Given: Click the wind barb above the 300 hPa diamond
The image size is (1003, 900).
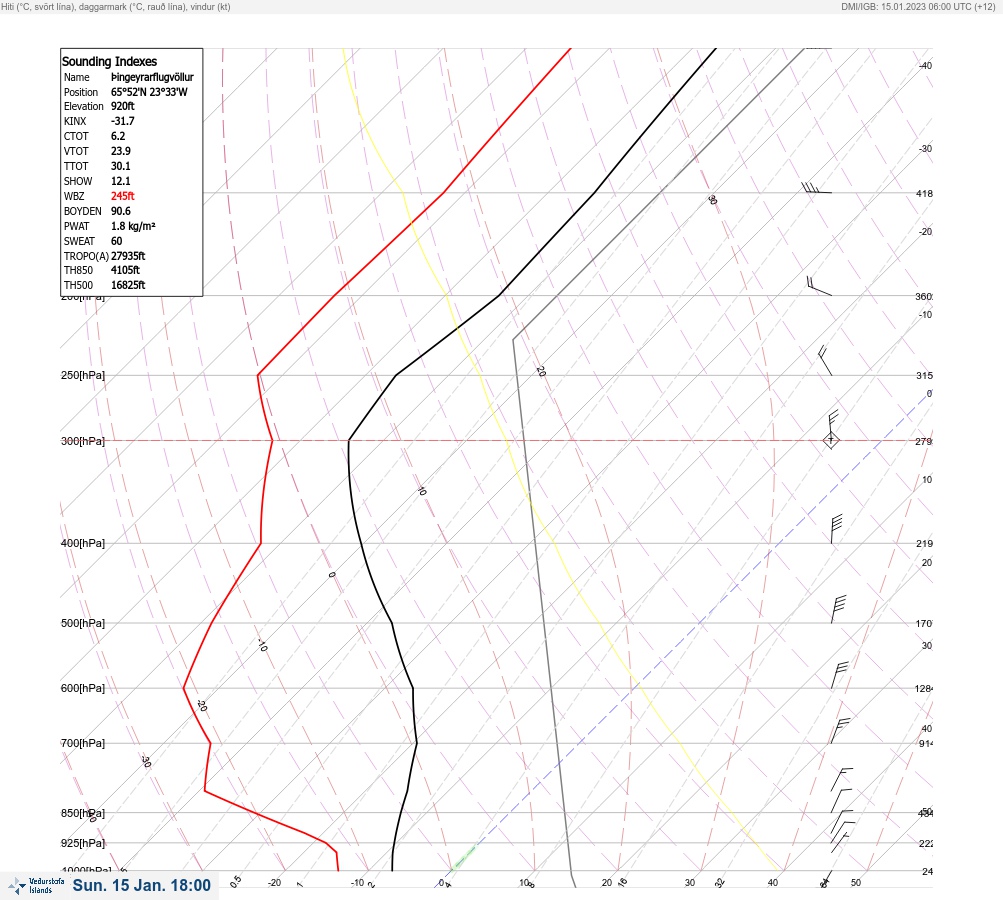Looking at the screenshot, I should pos(832,423).
